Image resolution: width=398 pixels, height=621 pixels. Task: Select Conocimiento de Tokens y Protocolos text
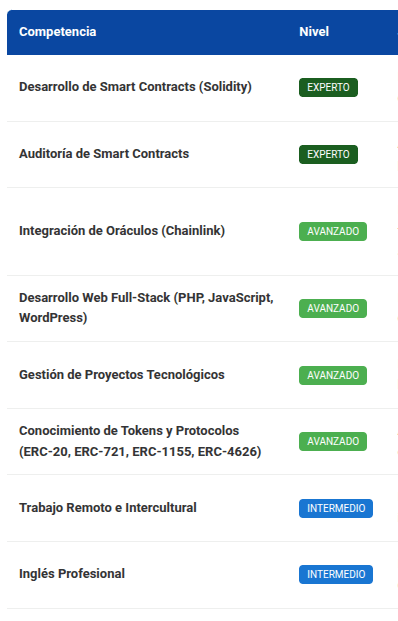pos(140,441)
